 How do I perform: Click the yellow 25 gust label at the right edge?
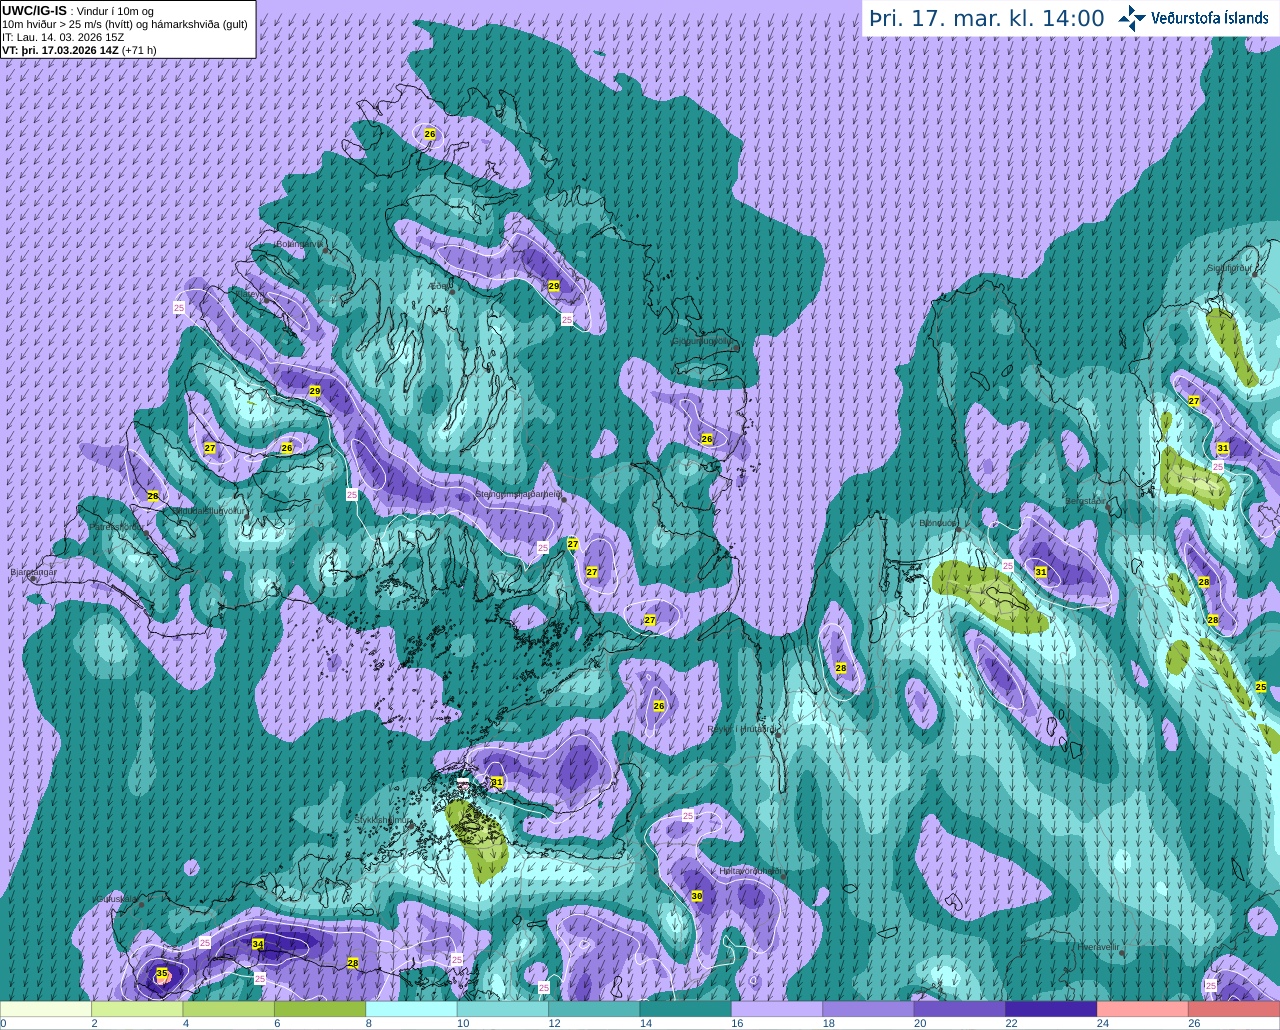(x=1261, y=687)
